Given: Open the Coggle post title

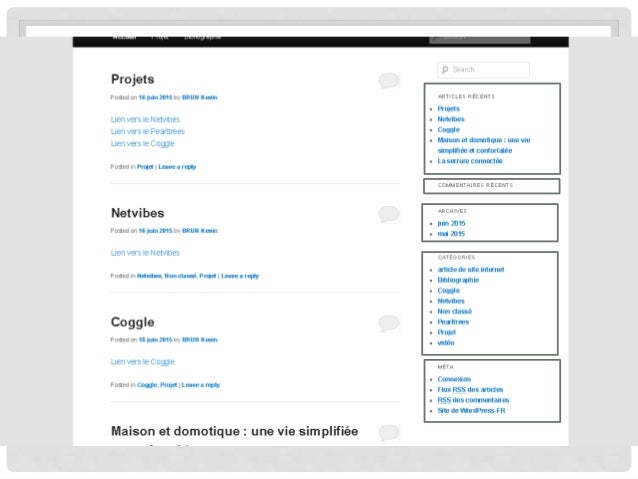Looking at the screenshot, I should pos(133,322).
